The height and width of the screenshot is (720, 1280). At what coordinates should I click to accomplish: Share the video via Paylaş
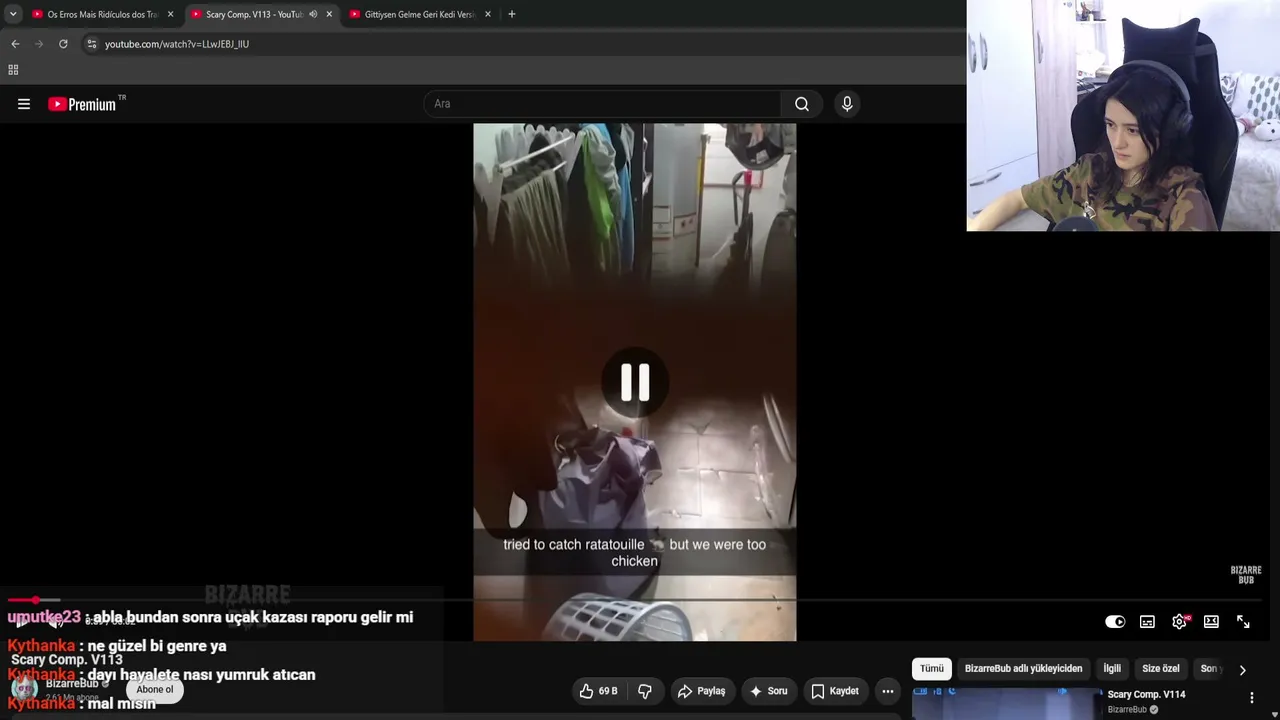[701, 691]
